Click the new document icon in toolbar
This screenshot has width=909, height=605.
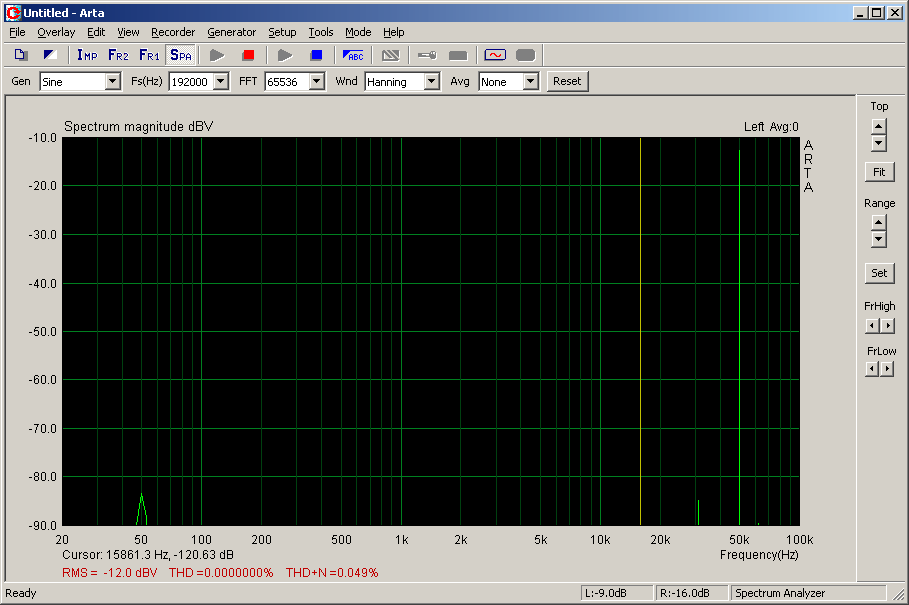pyautogui.click(x=21, y=55)
